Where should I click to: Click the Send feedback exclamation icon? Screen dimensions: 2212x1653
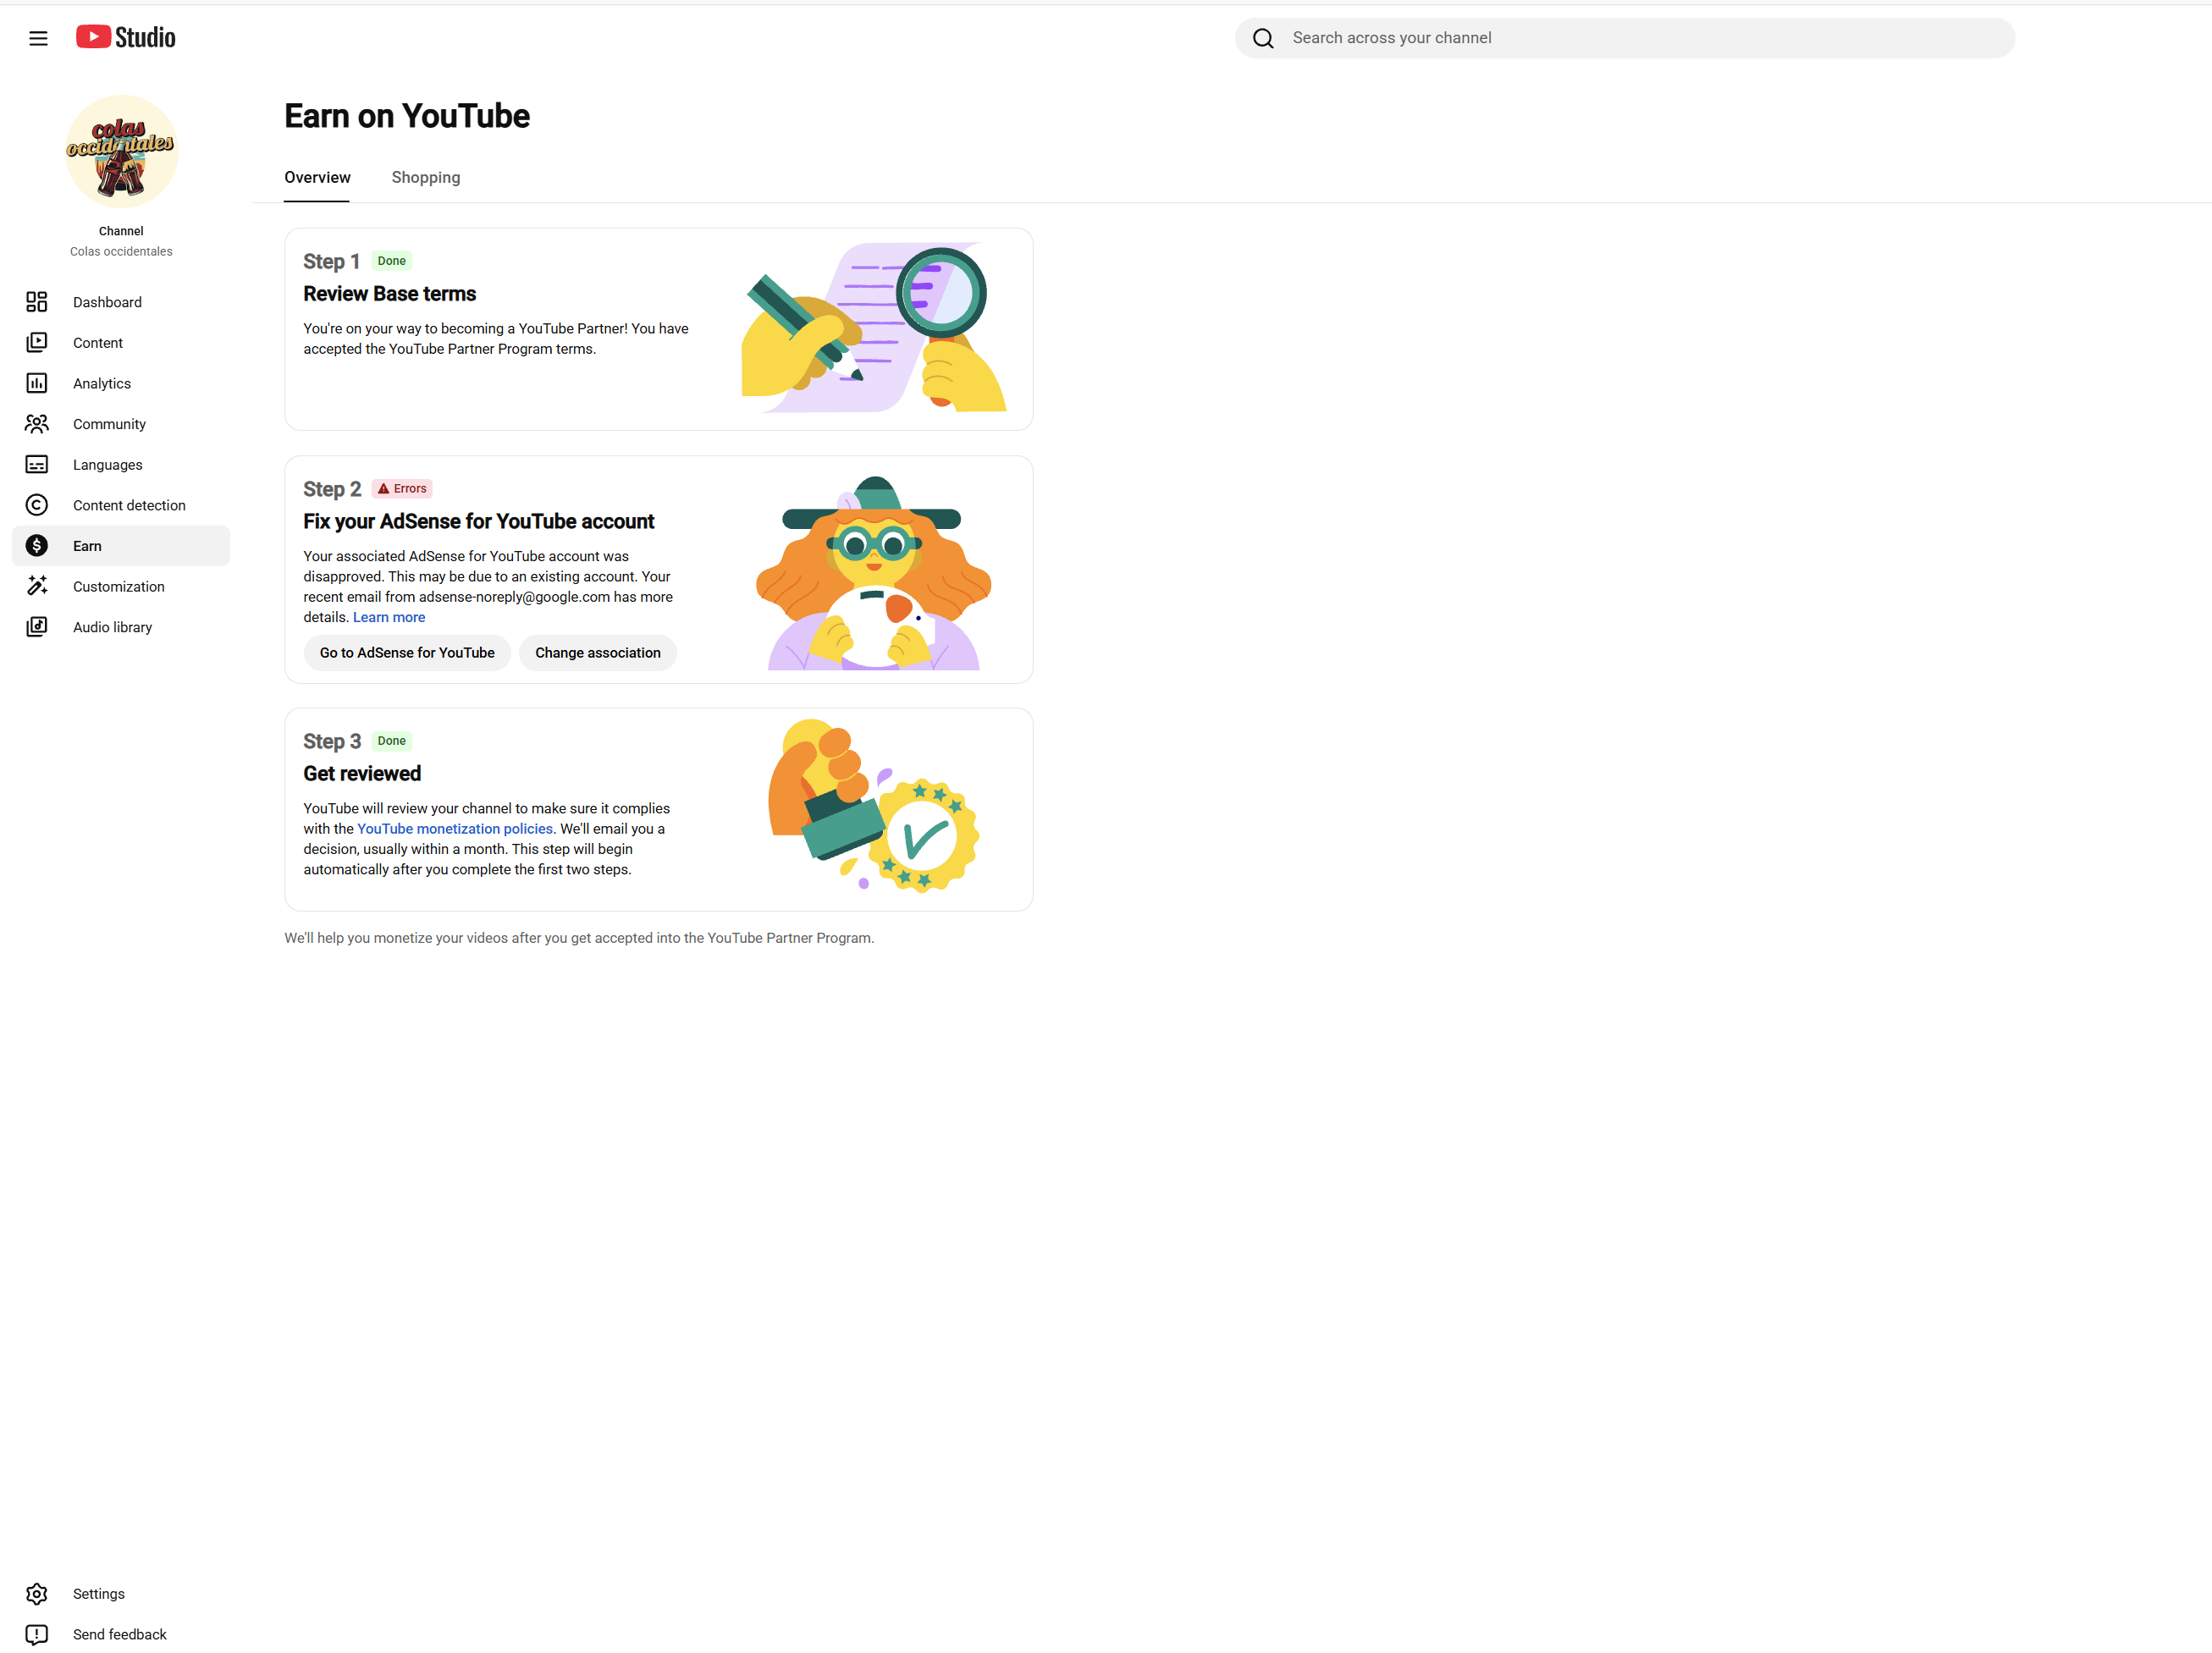point(37,1634)
